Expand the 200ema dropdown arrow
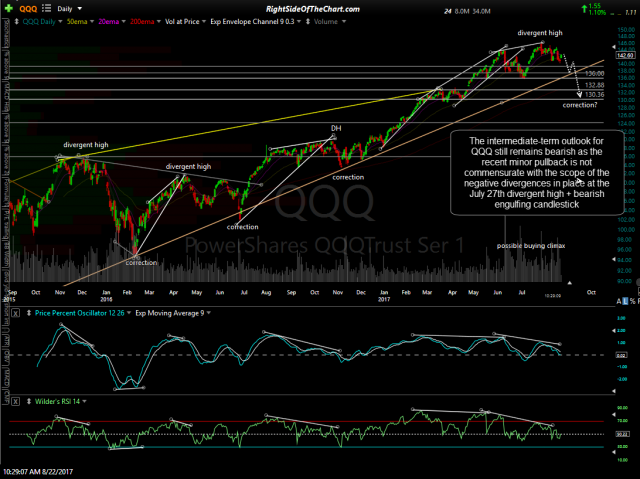Screen dimensions: 640x479 (158, 22)
